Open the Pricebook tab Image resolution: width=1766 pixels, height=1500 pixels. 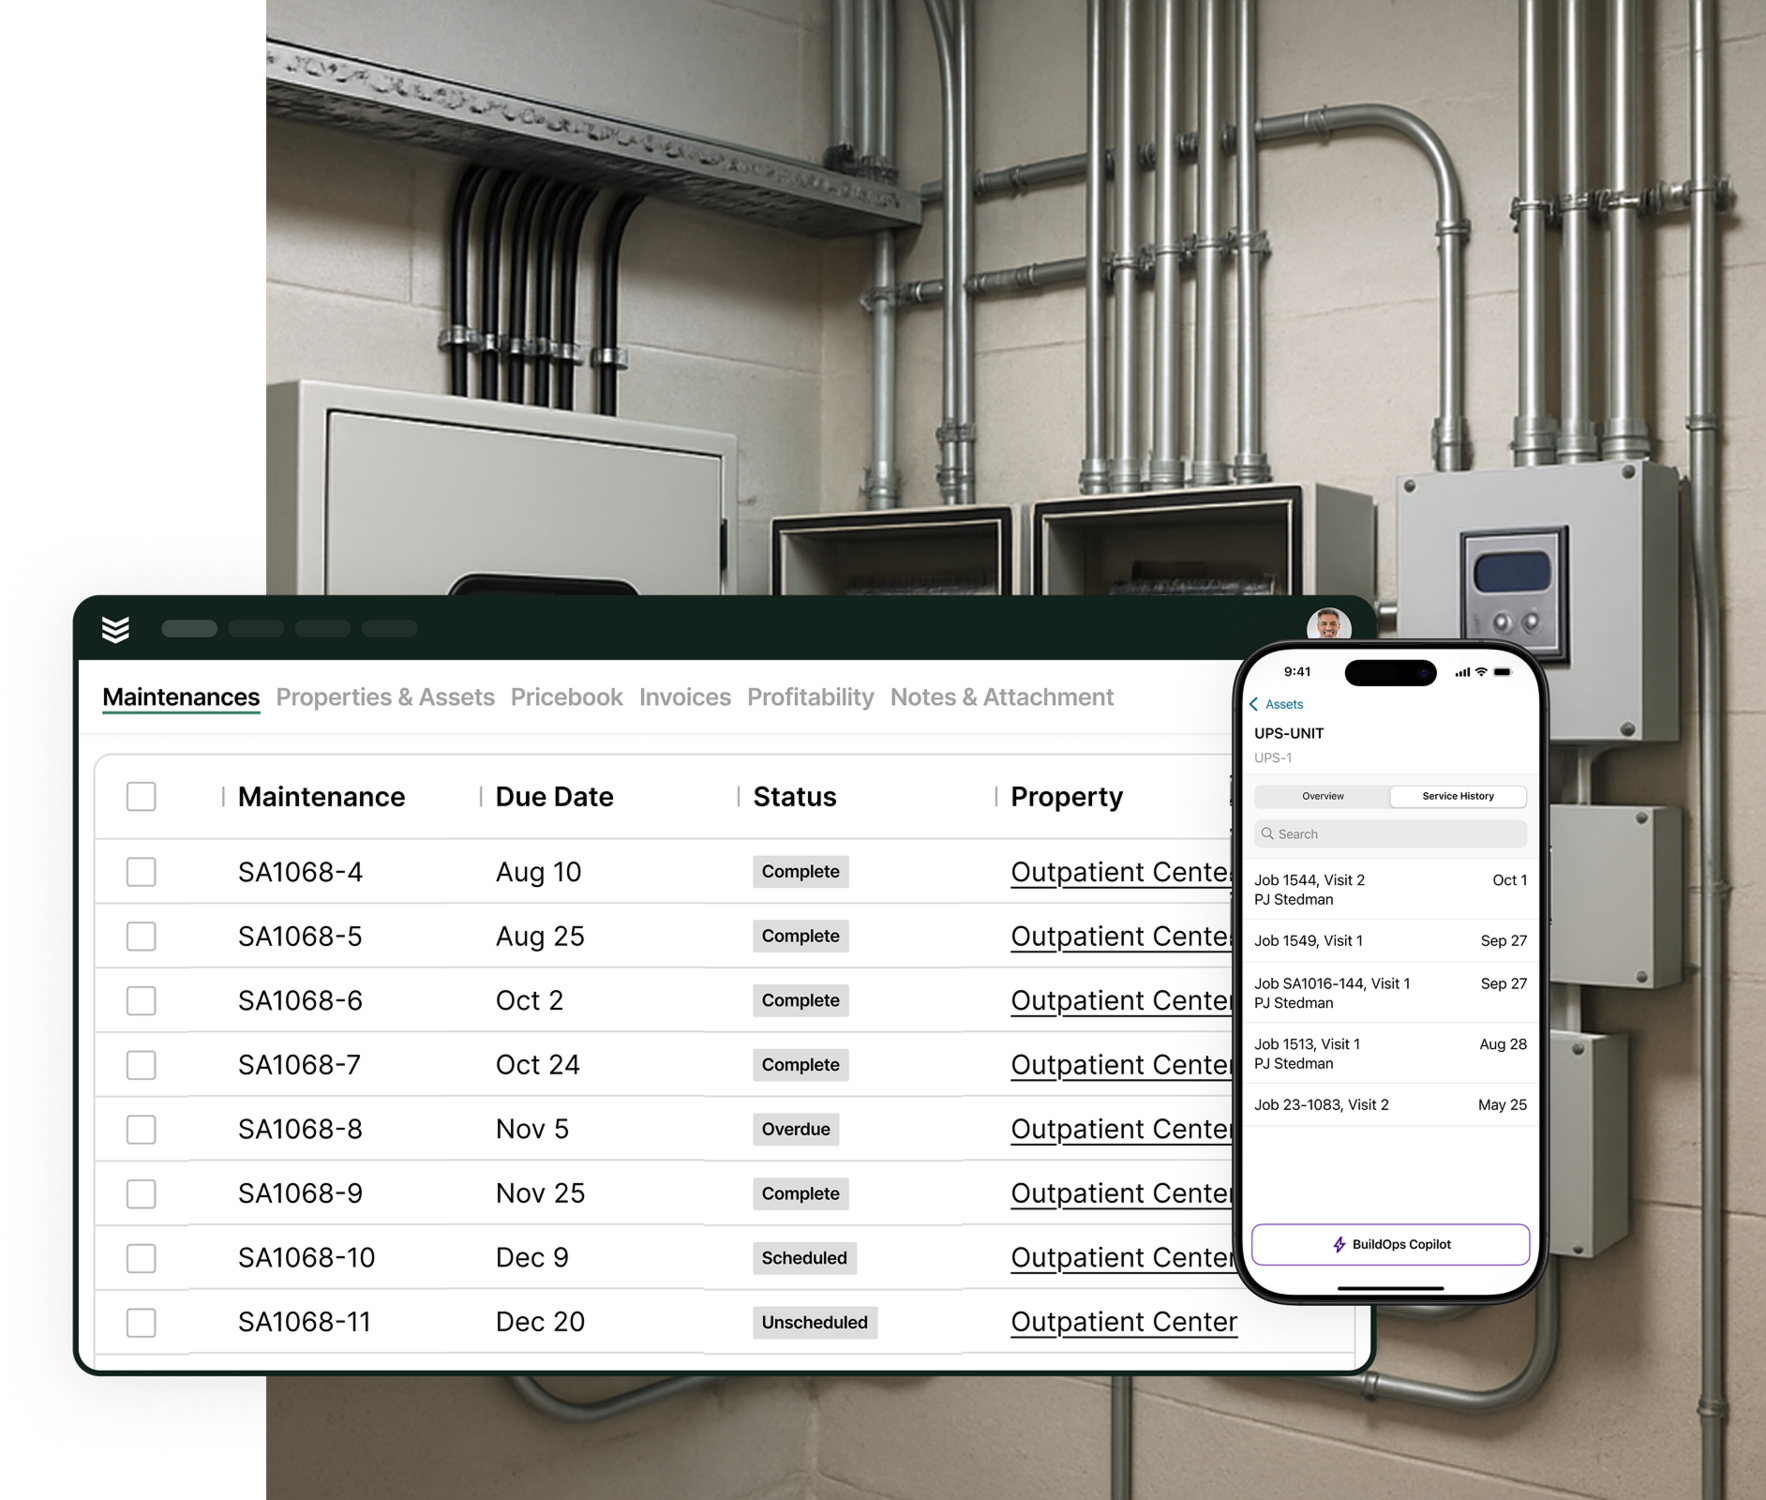pyautogui.click(x=566, y=697)
